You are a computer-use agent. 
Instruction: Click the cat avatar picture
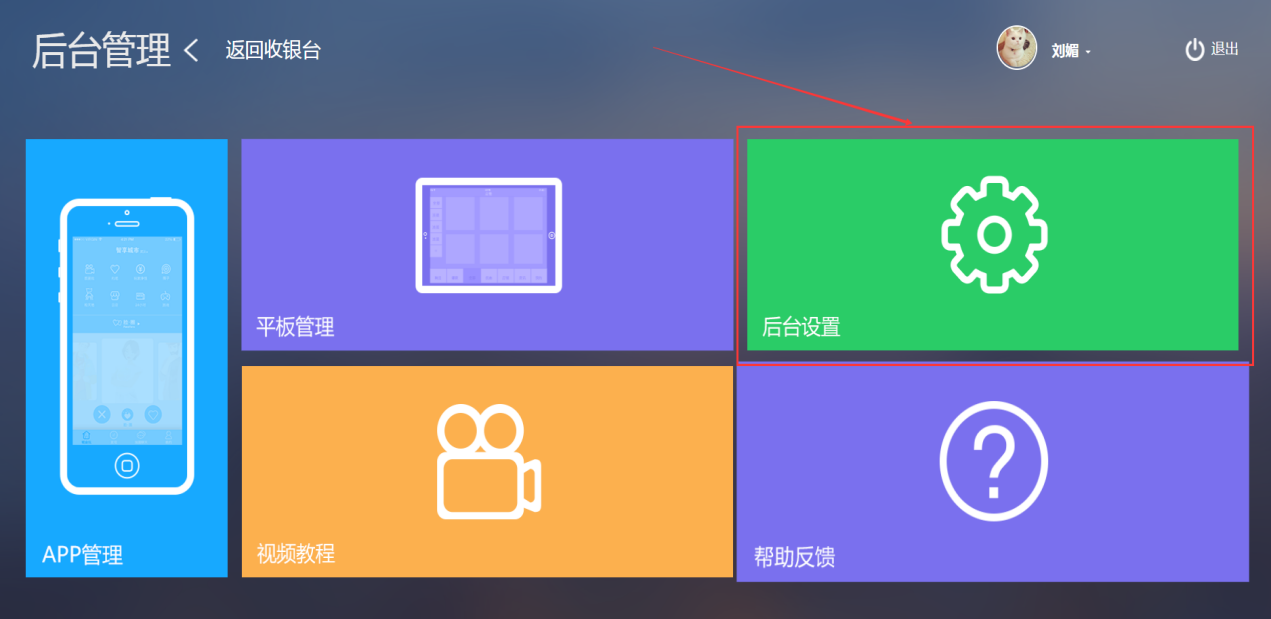tap(1016, 48)
